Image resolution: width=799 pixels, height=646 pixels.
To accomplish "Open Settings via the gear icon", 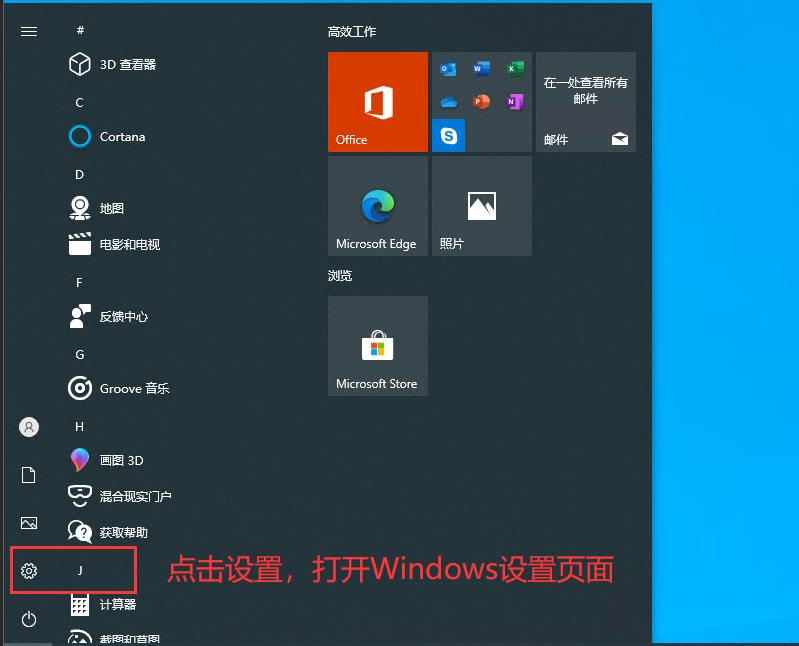I will click(29, 571).
